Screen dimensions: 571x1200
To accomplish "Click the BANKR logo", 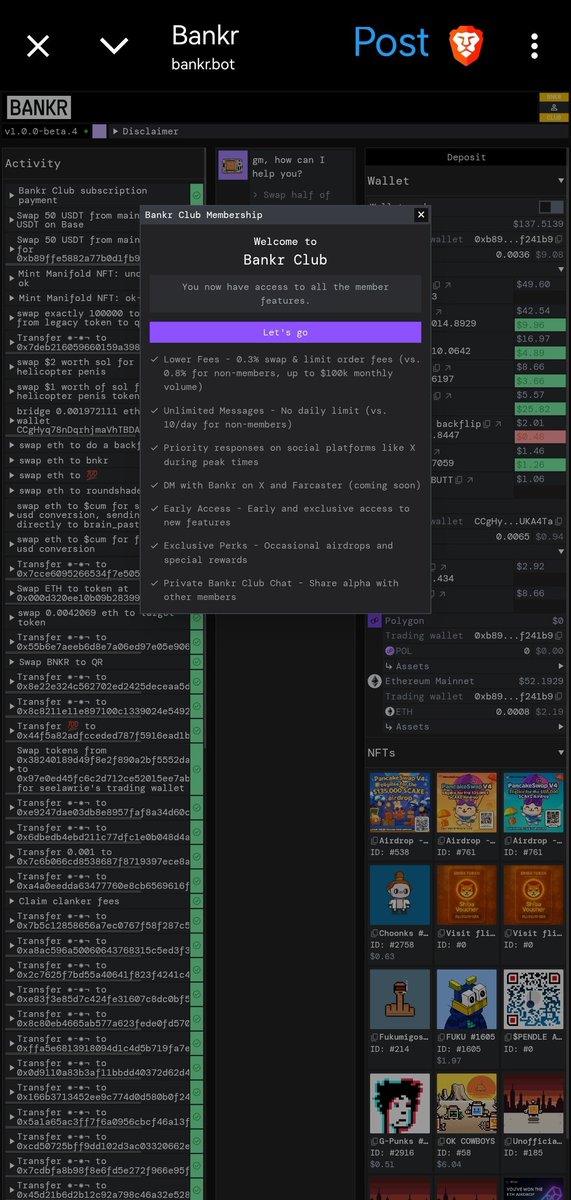I will (x=39, y=108).
